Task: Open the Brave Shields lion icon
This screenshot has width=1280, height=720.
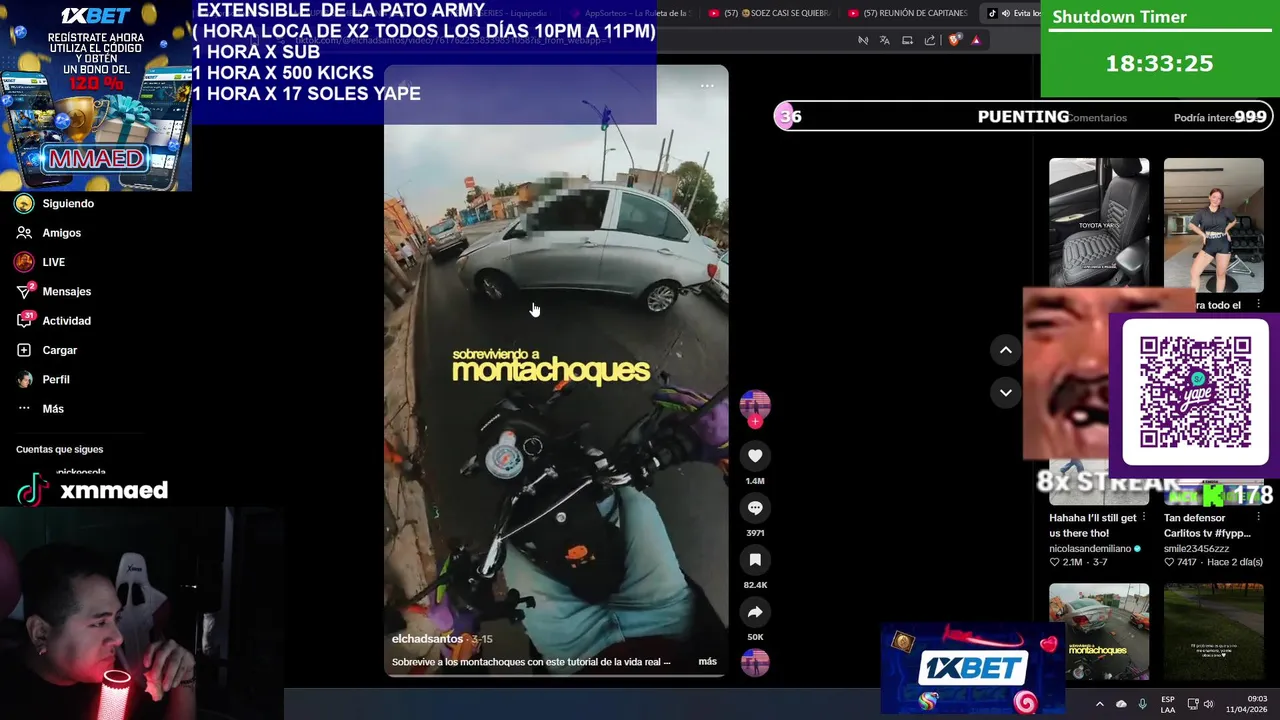Action: (x=954, y=40)
